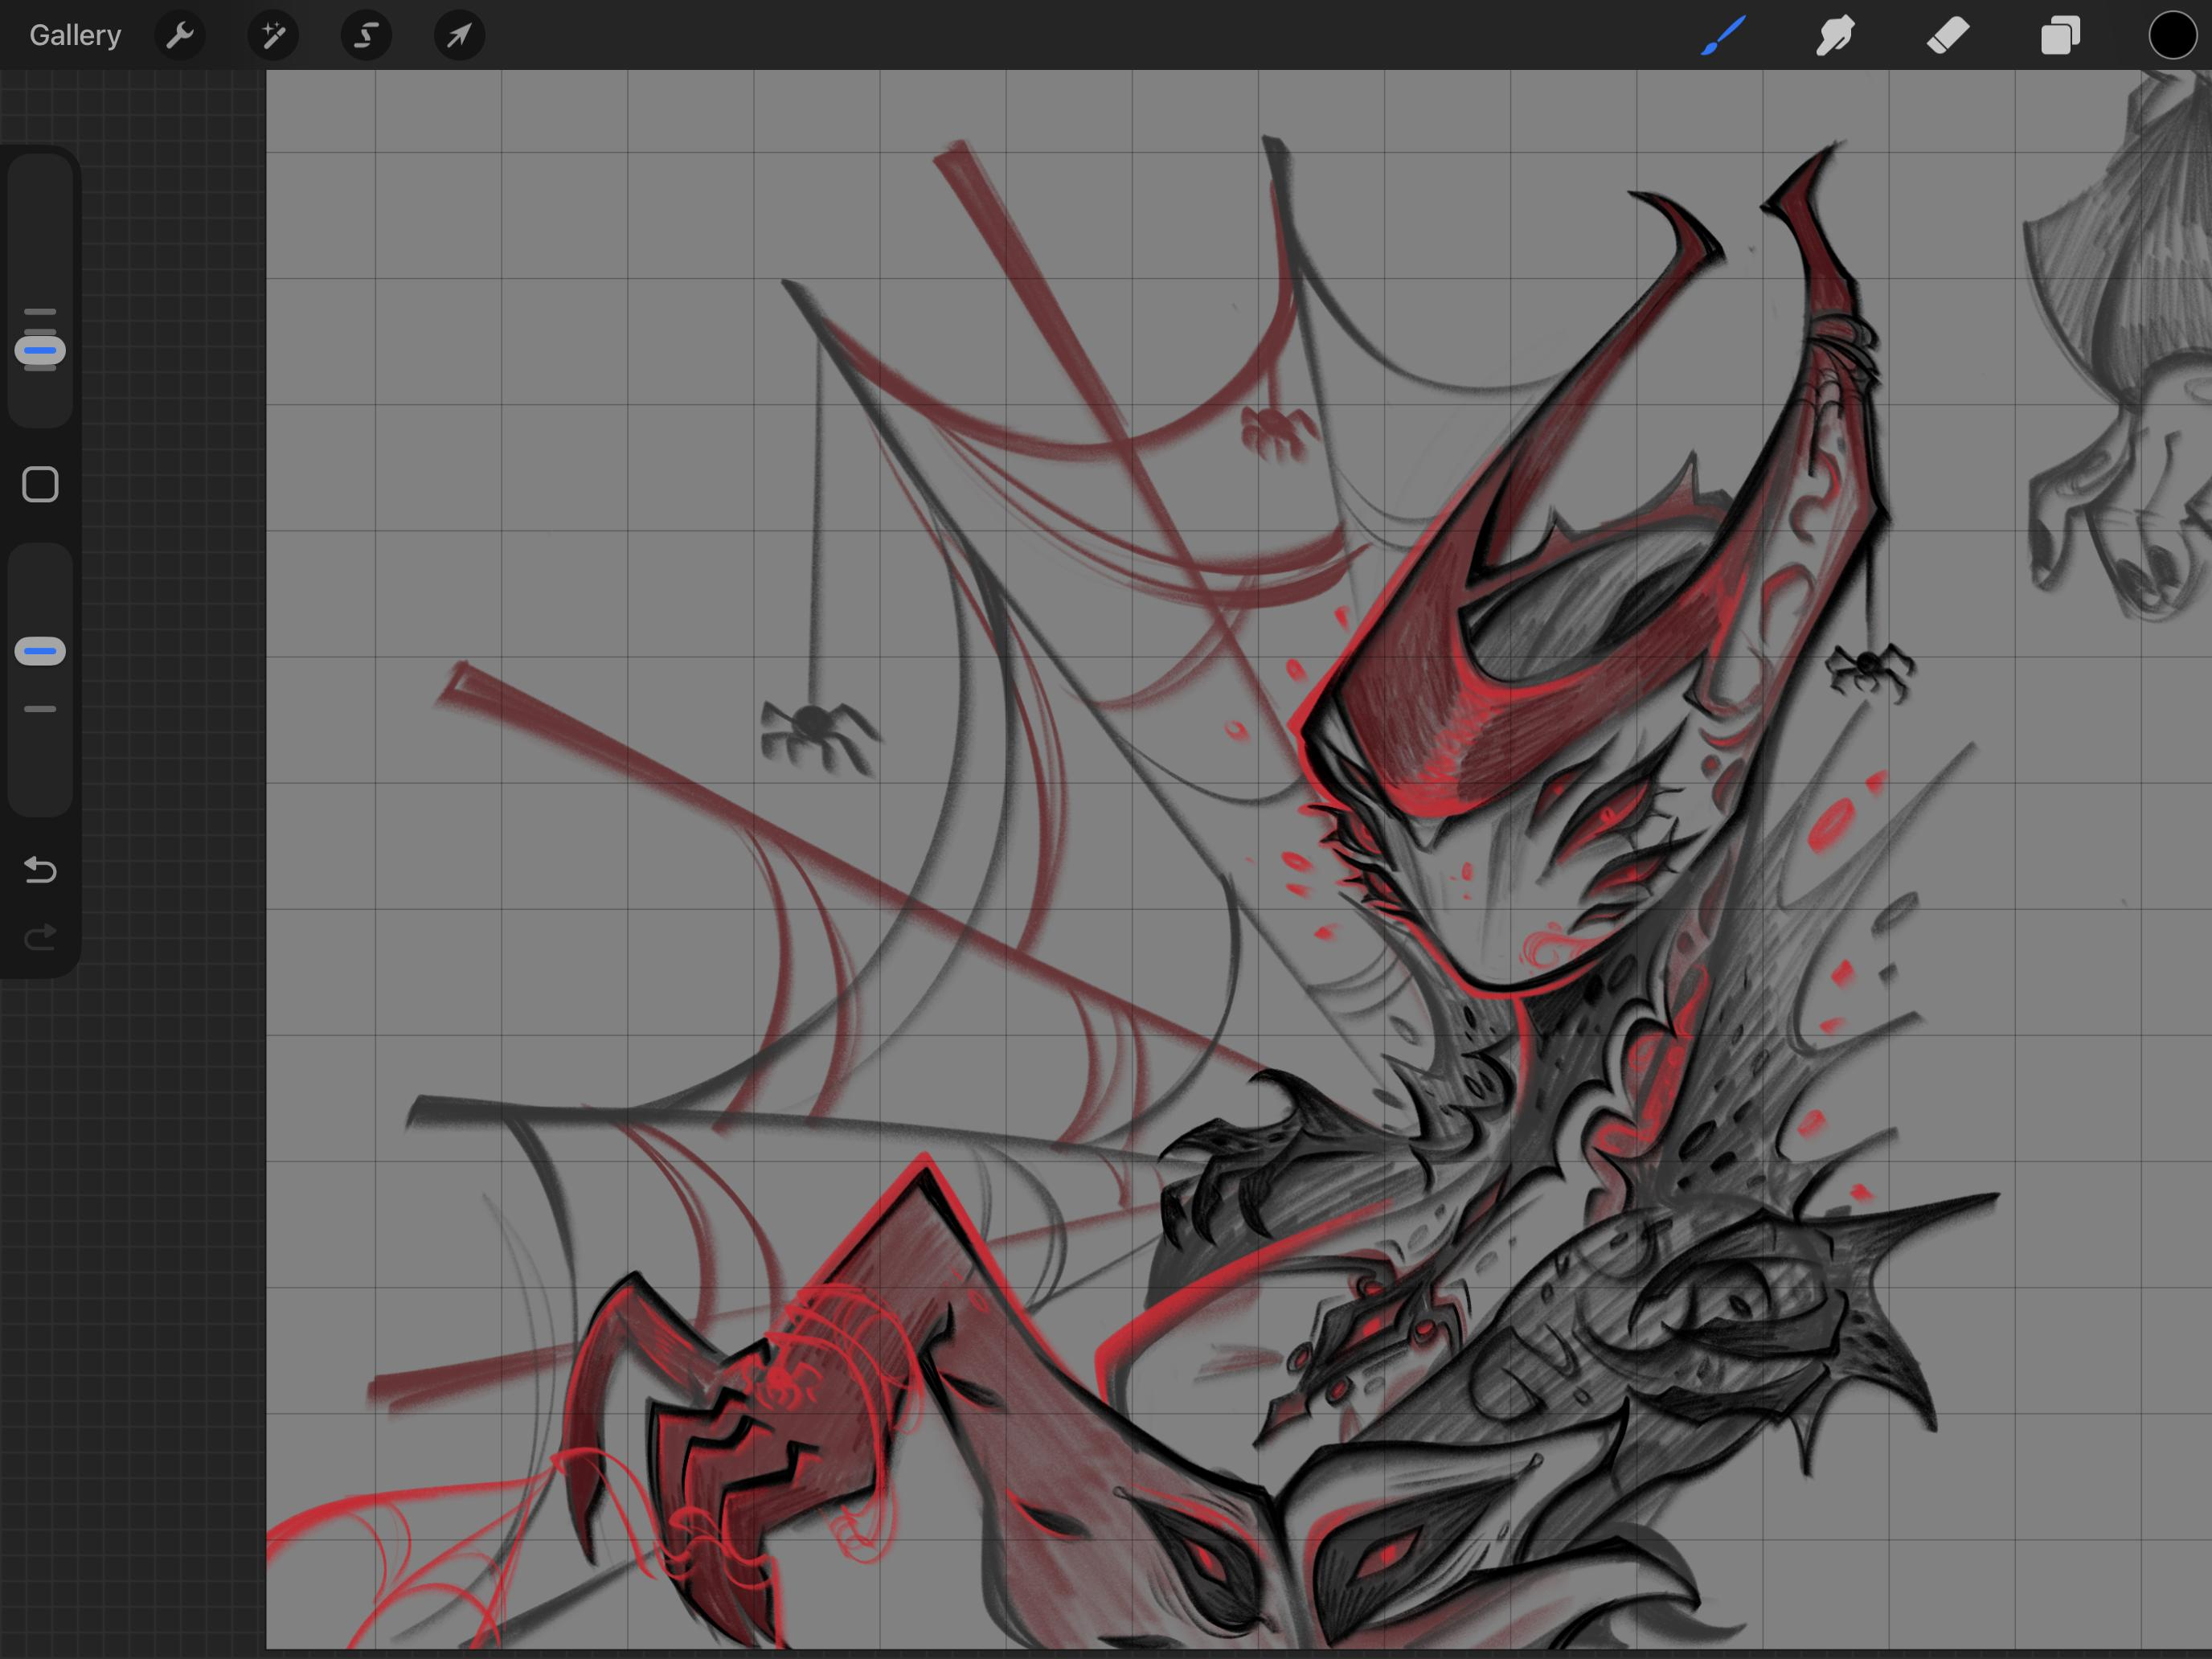The image size is (2212, 1659).
Task: Select the Eraser tool
Action: tap(1948, 36)
